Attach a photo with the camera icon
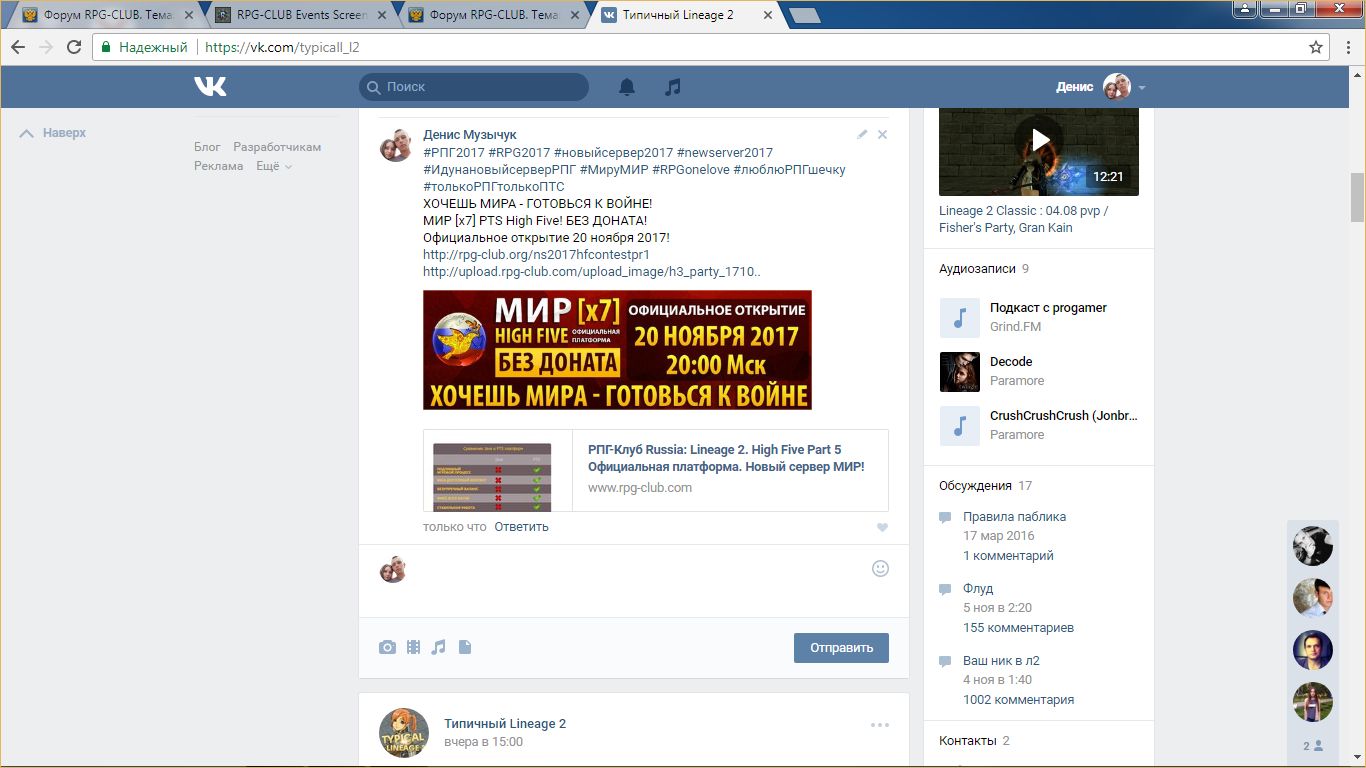 (x=387, y=647)
